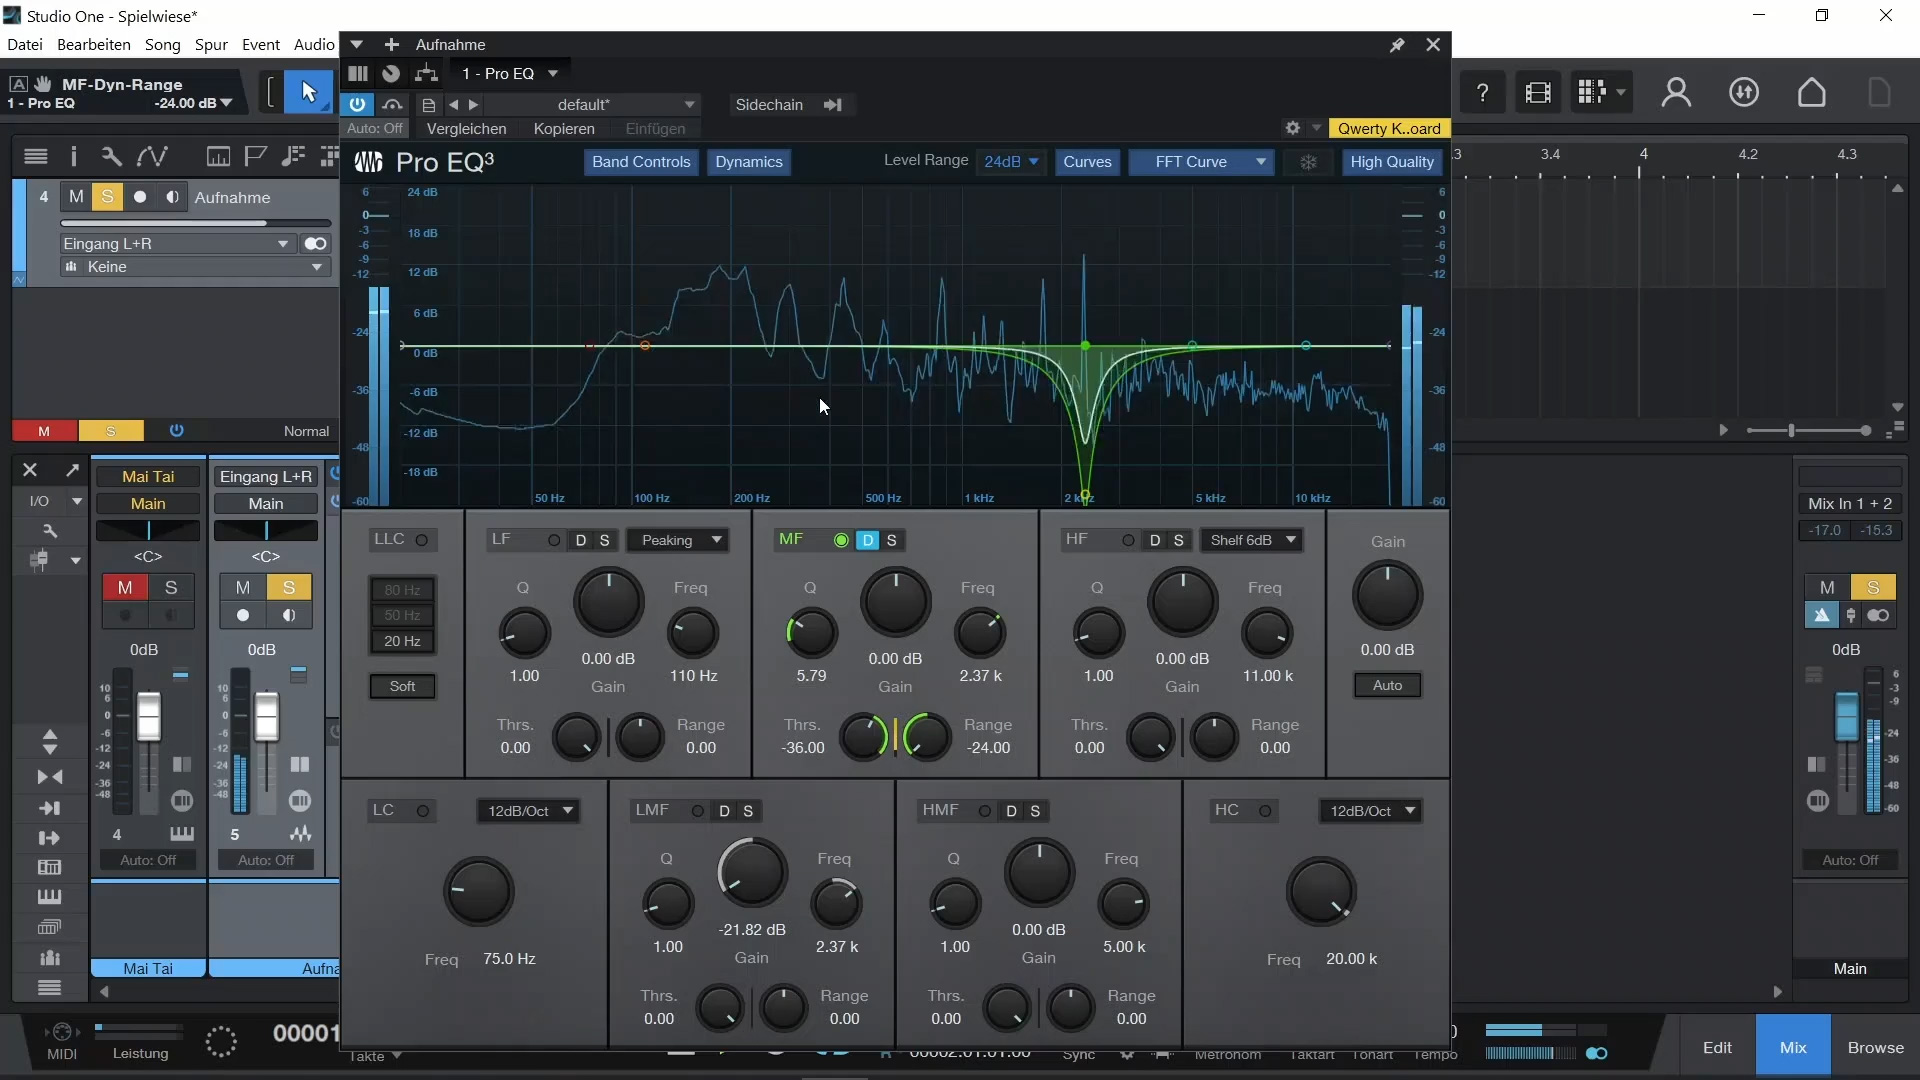The image size is (1920, 1080).
Task: Click the freeze snowflake icon in Pro EQ
Action: (x=1308, y=162)
